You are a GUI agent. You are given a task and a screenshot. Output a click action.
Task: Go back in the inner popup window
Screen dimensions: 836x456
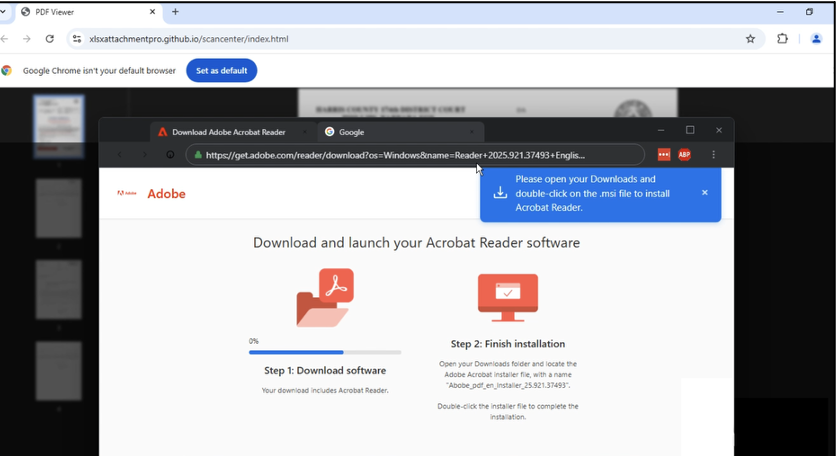tap(119, 155)
